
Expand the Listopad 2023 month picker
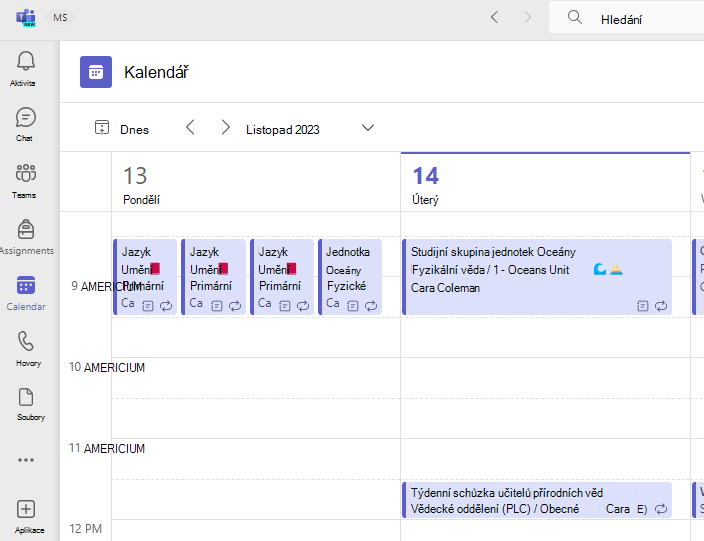368,128
